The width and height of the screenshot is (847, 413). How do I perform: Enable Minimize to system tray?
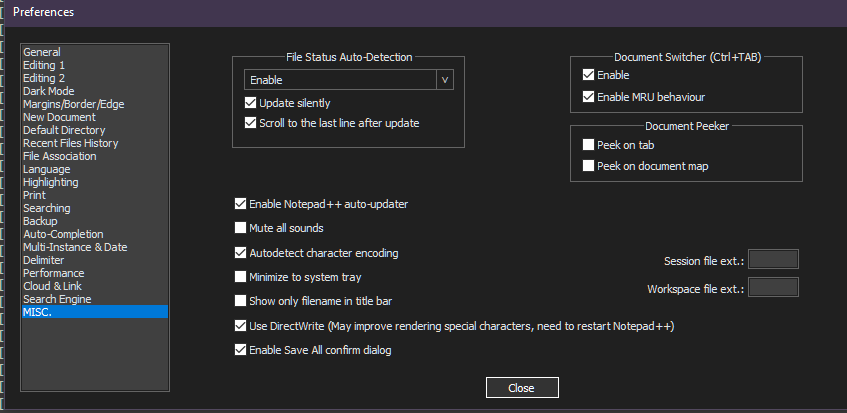point(240,277)
